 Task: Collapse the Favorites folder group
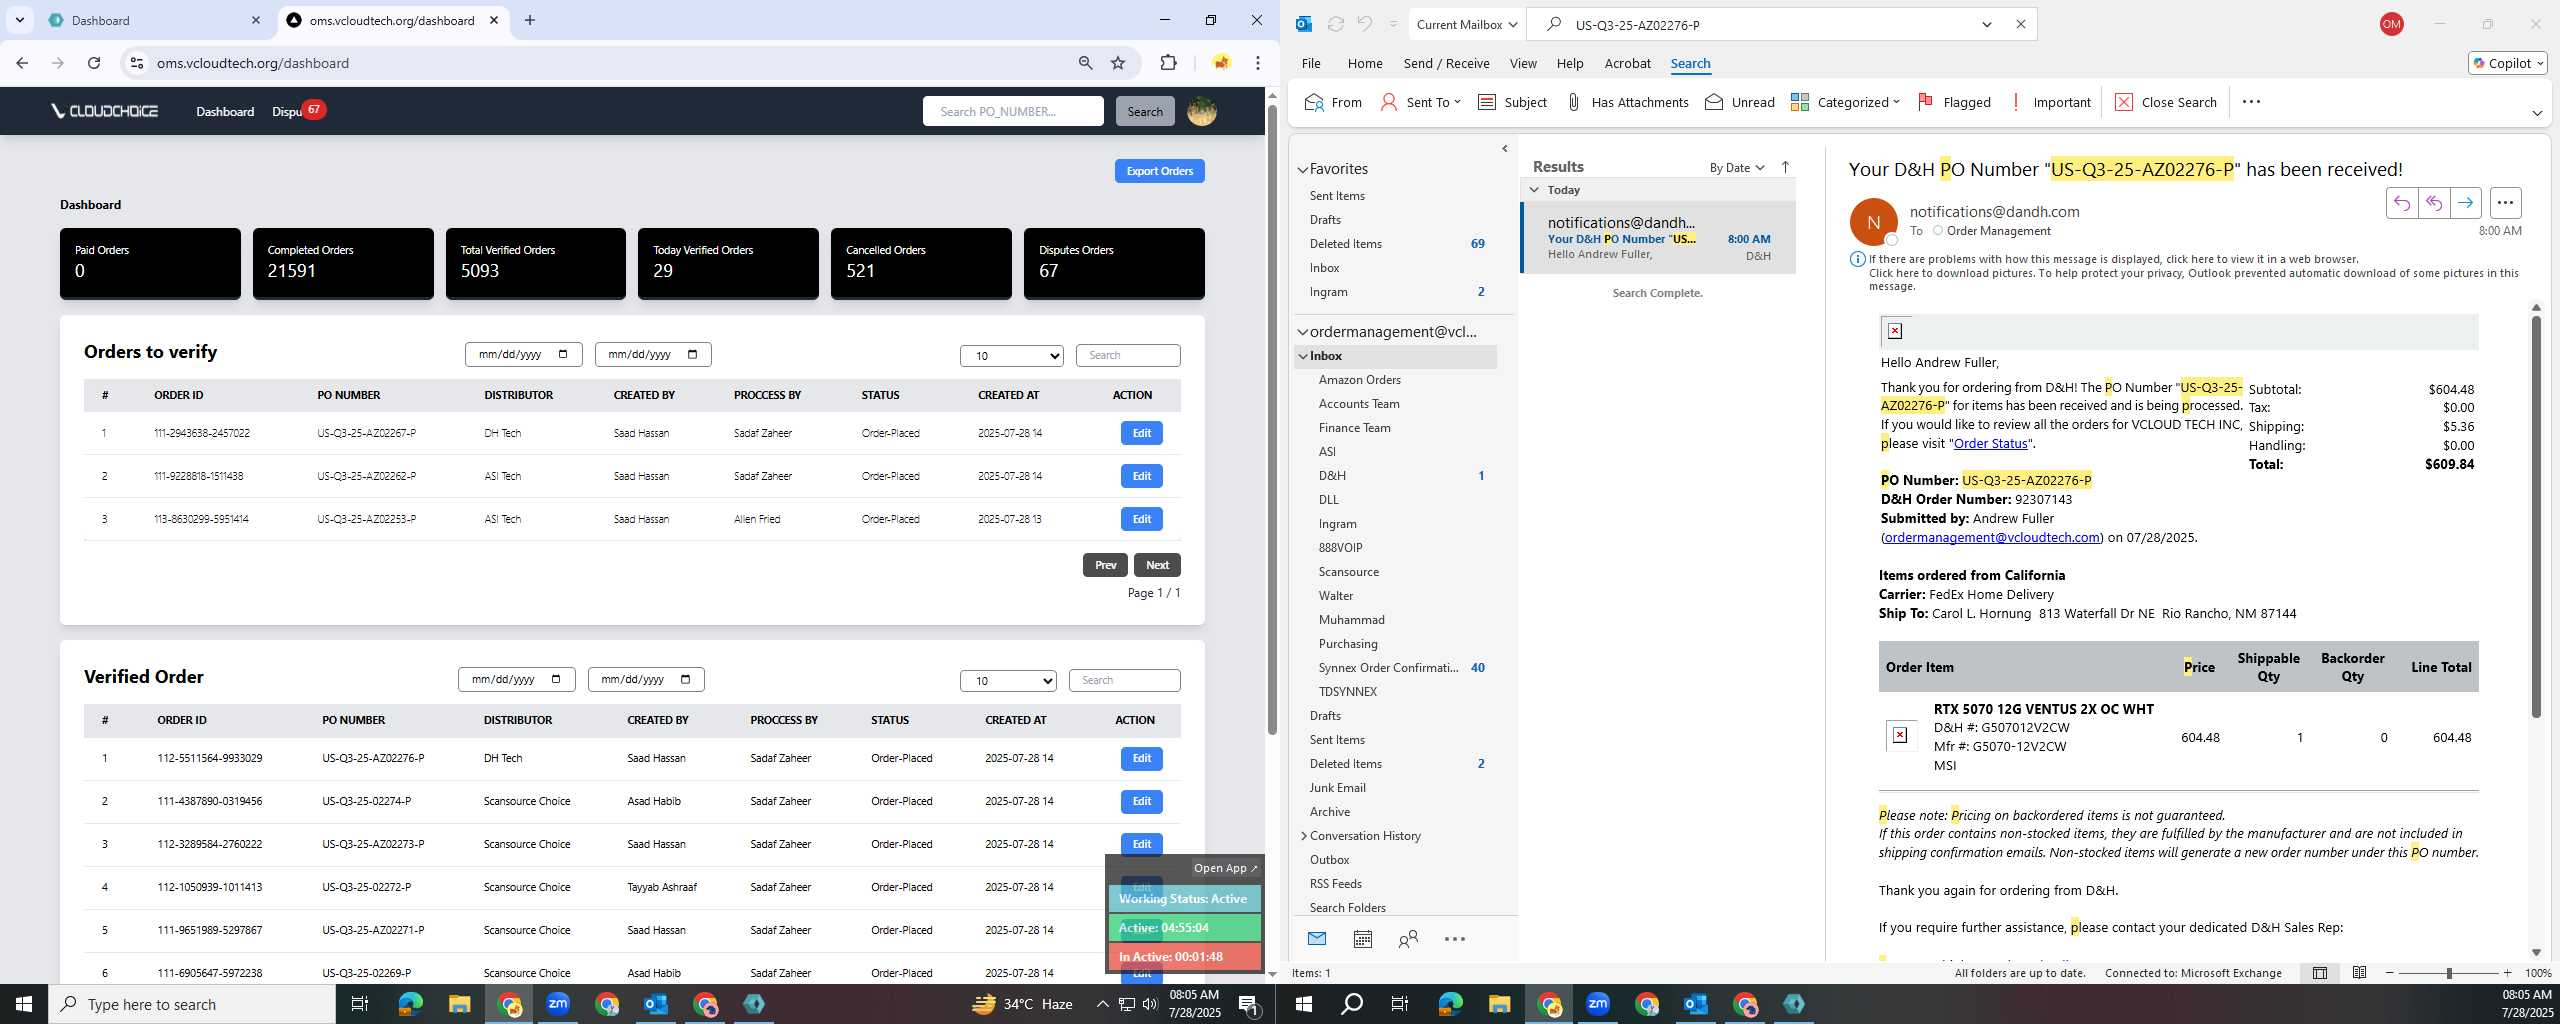1303,170
